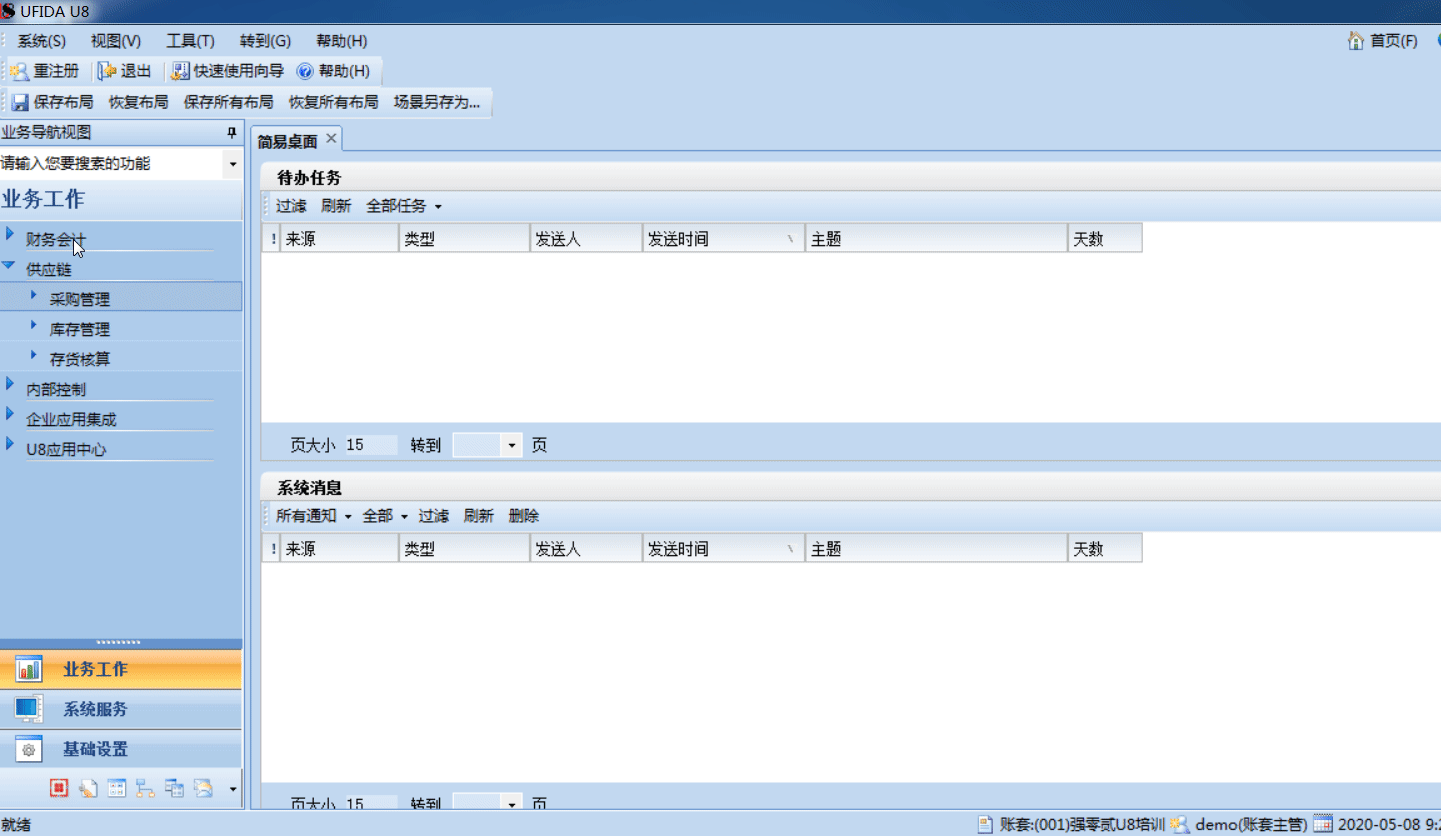Screen dimensions: 1441x836
Task: Open the navigation strip overflow arrow
Action: [x=233, y=789]
